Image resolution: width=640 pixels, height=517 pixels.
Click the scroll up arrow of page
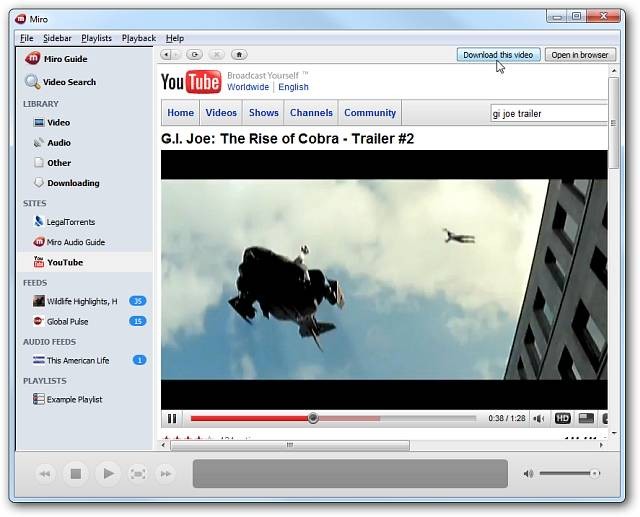[613, 71]
